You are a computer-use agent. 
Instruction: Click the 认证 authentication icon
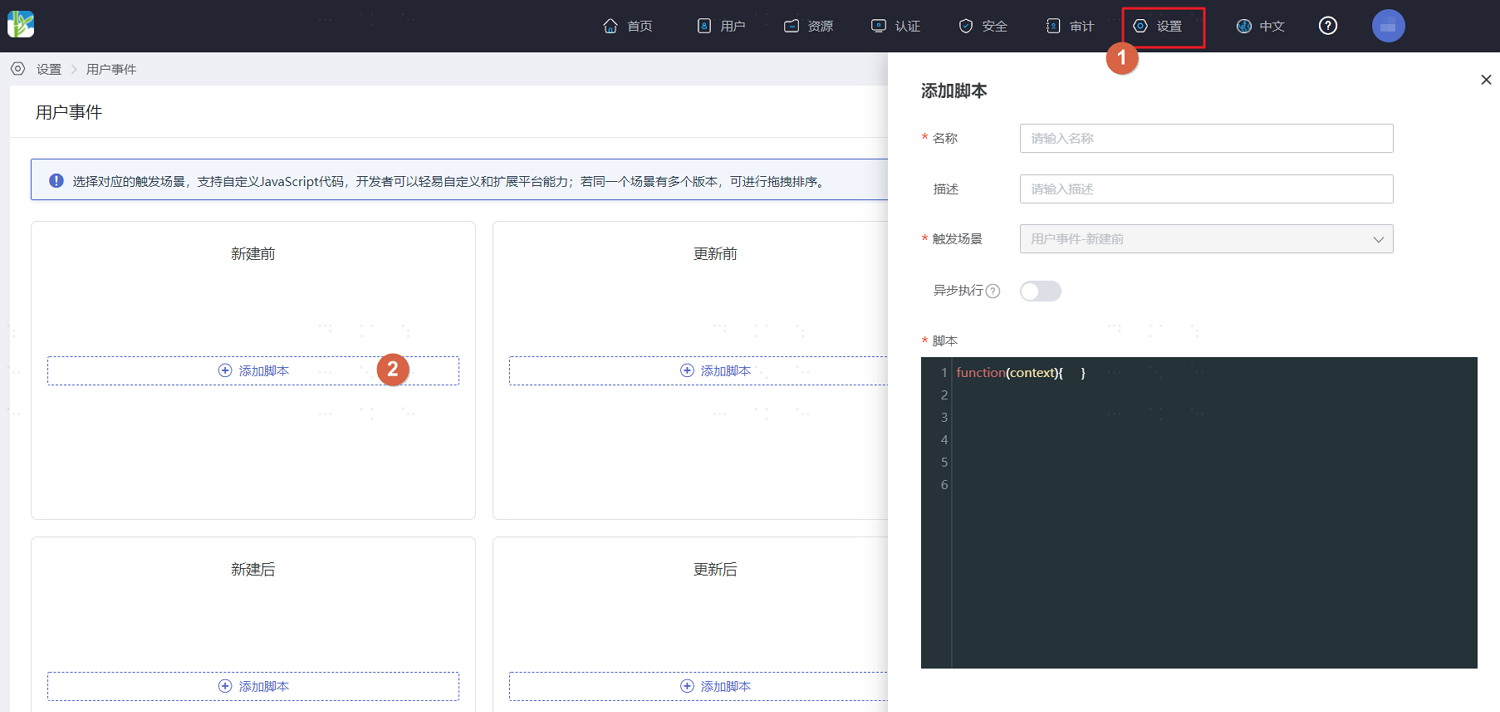878,26
